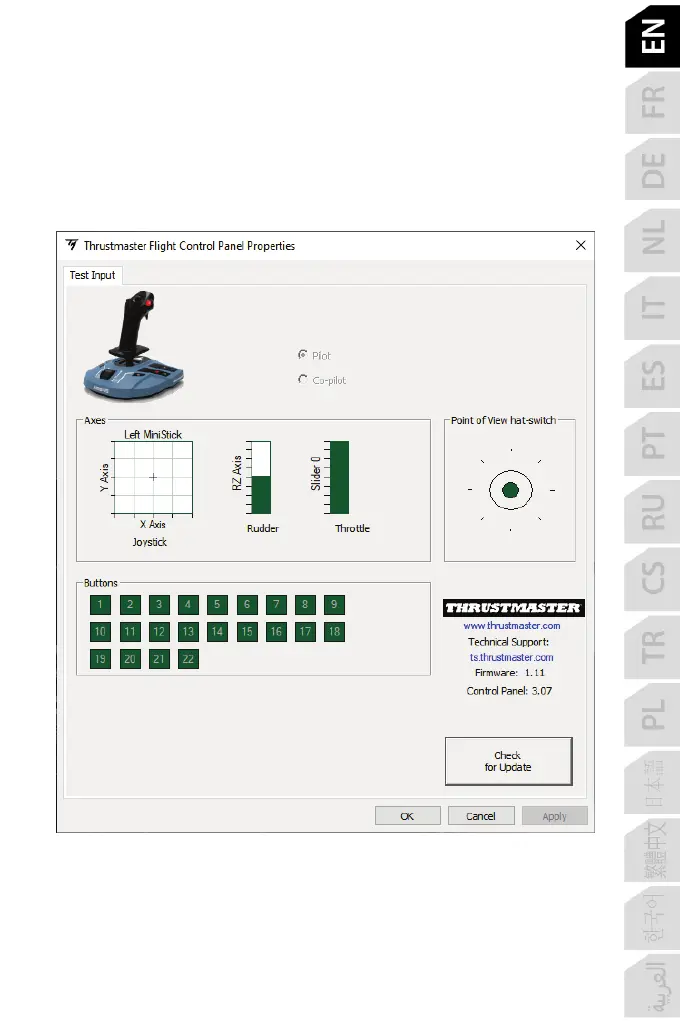Screen dimensions: 680x1021
Task: Click button indicator 11
Action: click(x=130, y=632)
